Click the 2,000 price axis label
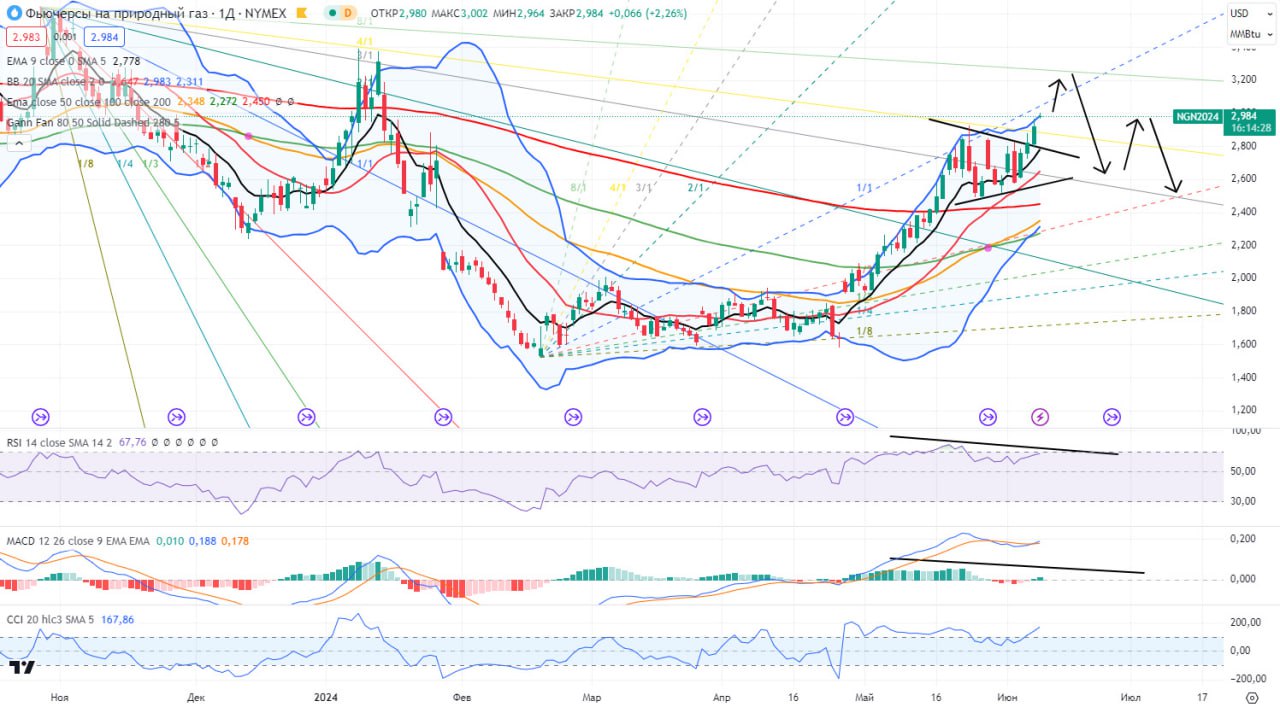1280x707 pixels. (1243, 278)
